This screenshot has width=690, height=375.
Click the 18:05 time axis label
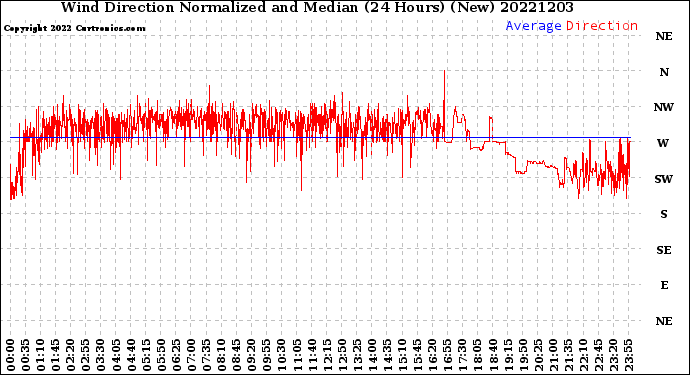477,355
